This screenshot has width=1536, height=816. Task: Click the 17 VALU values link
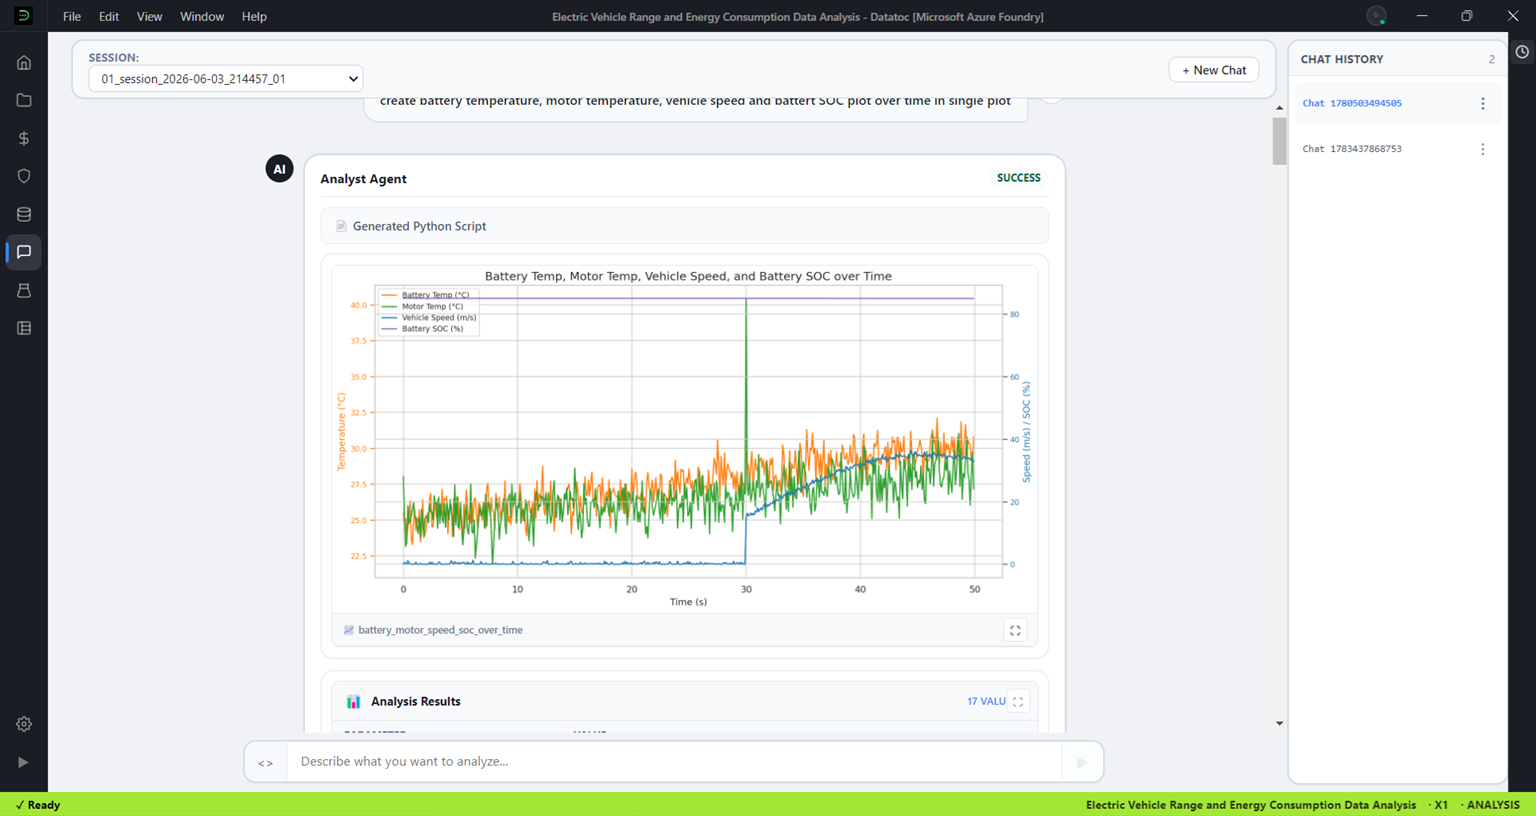tap(986, 701)
